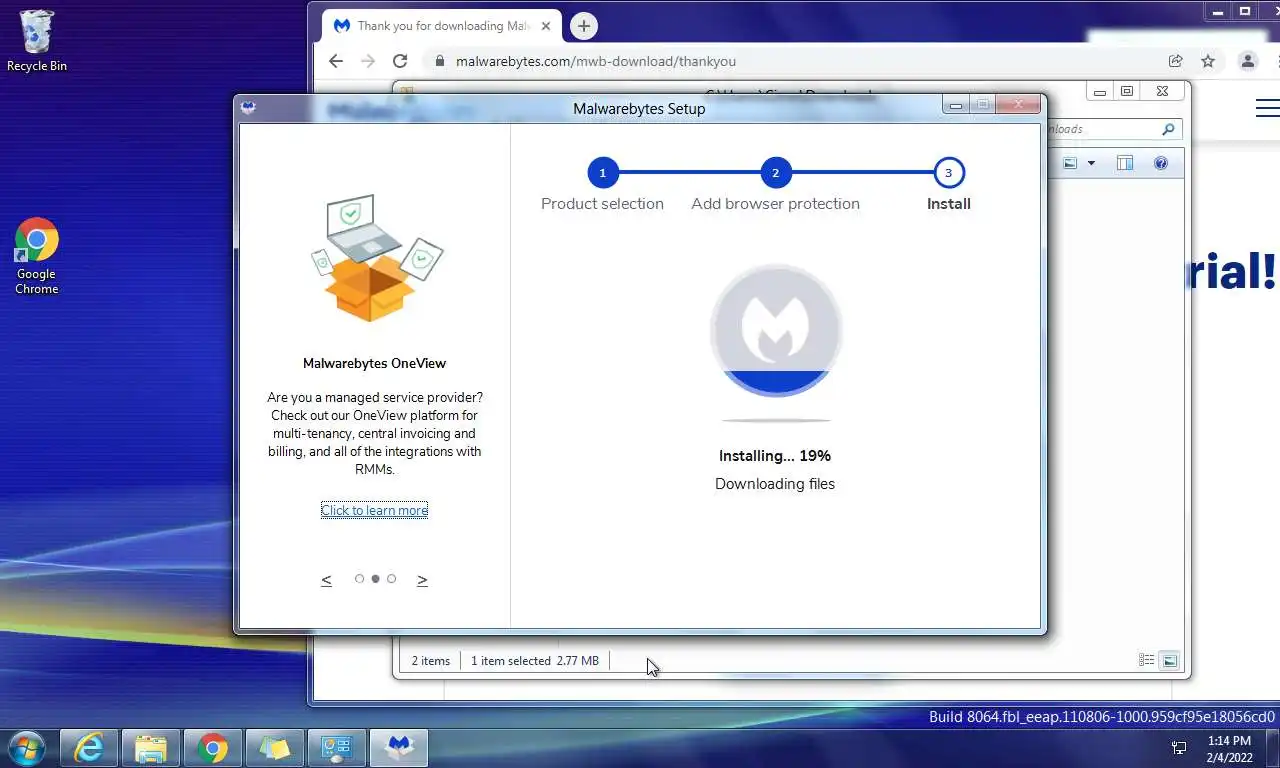Open the Recycle Bin desktop icon
Screen dimensions: 1280x768
pyautogui.click(x=37, y=40)
